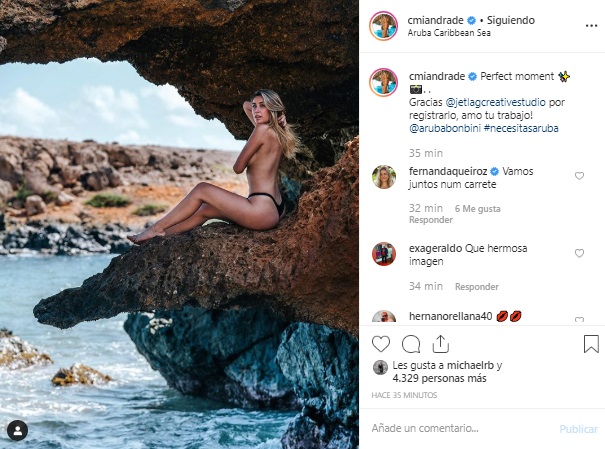Viewport: 605px width, 449px height.
Task: Open fernandaqueiroz's avatar
Action: click(383, 177)
